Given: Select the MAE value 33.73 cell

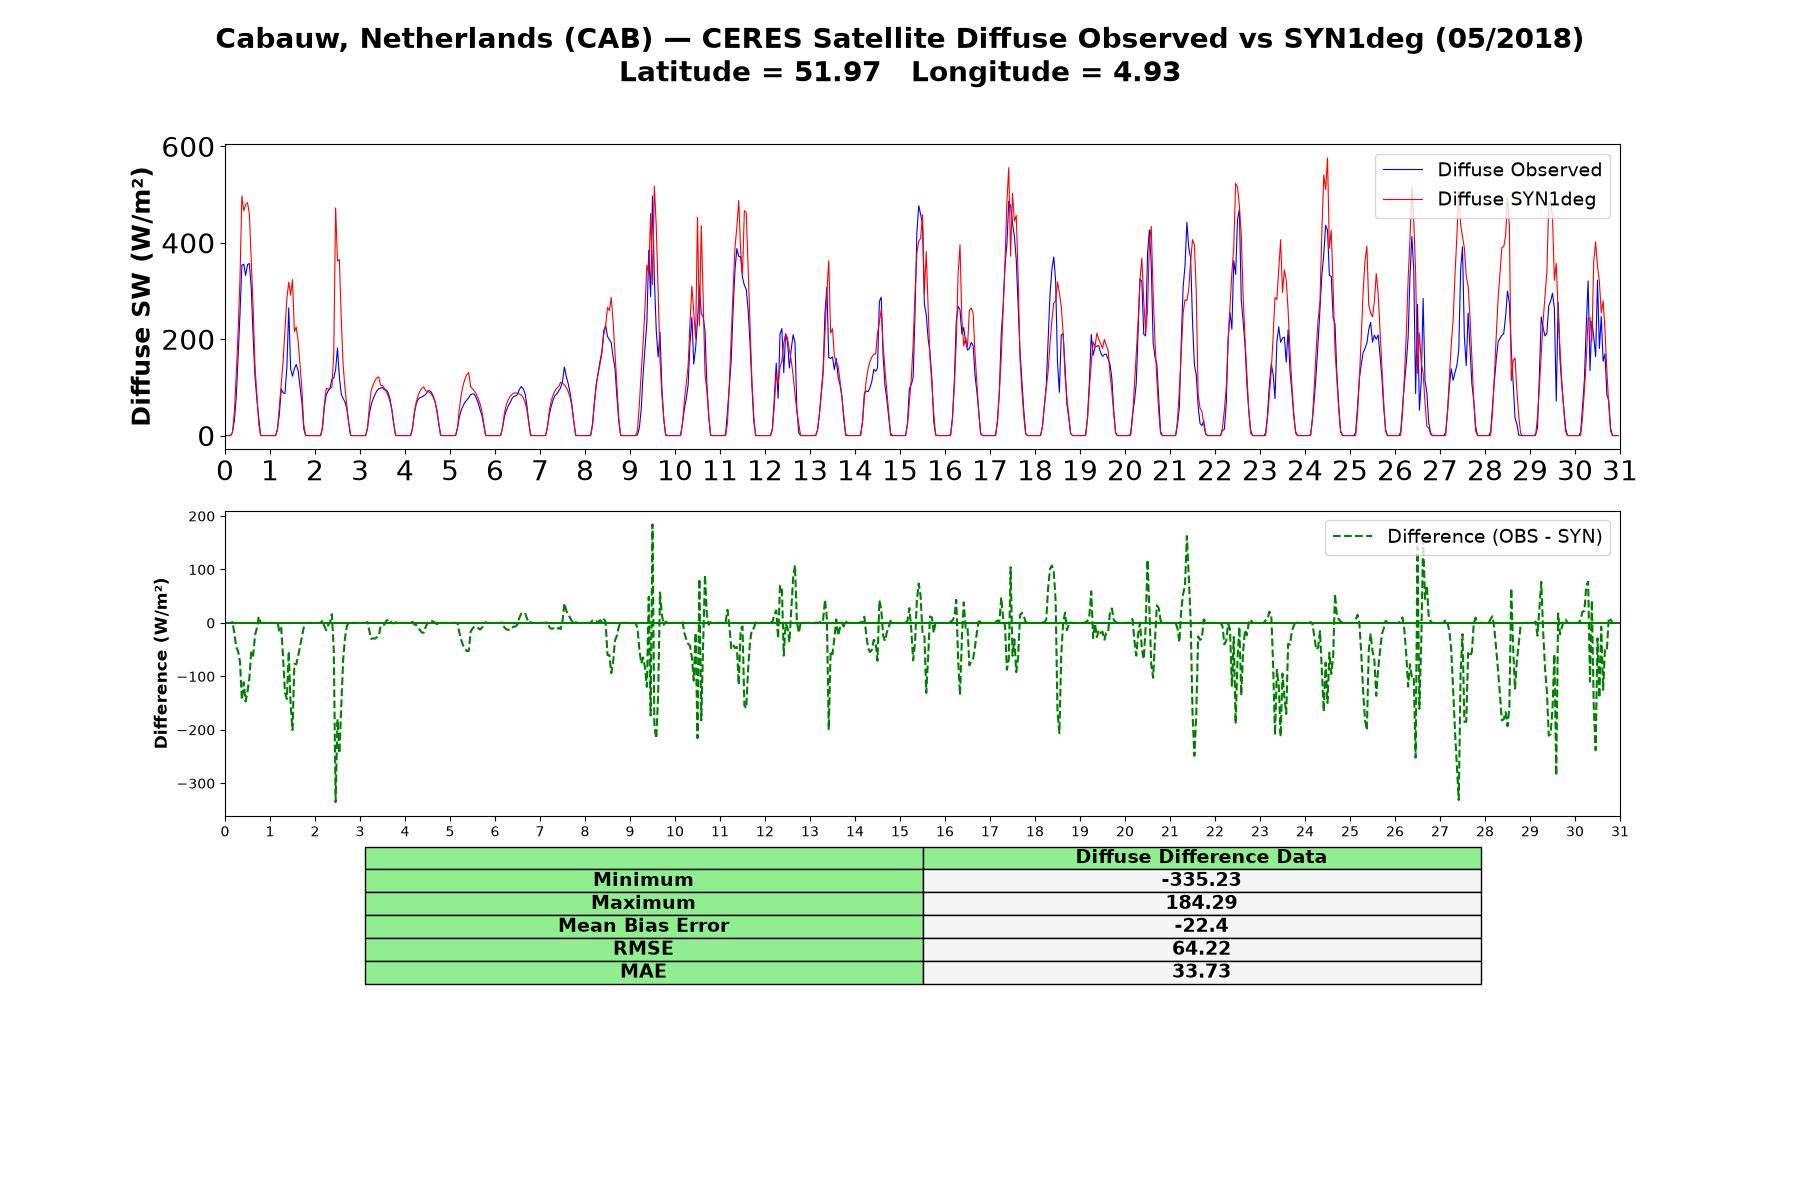Looking at the screenshot, I should (x=1201, y=972).
